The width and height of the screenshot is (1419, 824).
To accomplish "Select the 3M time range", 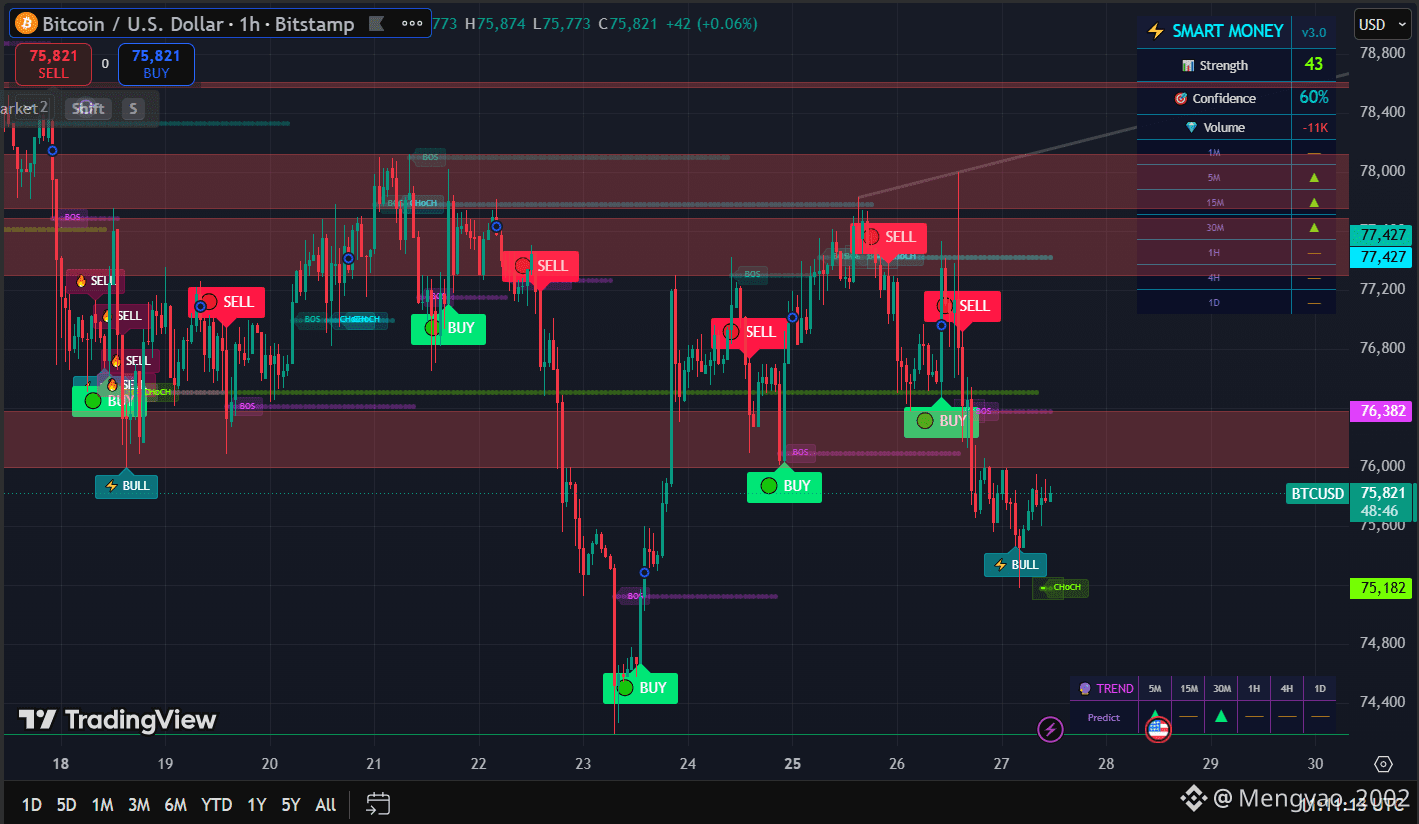I will 138,804.
